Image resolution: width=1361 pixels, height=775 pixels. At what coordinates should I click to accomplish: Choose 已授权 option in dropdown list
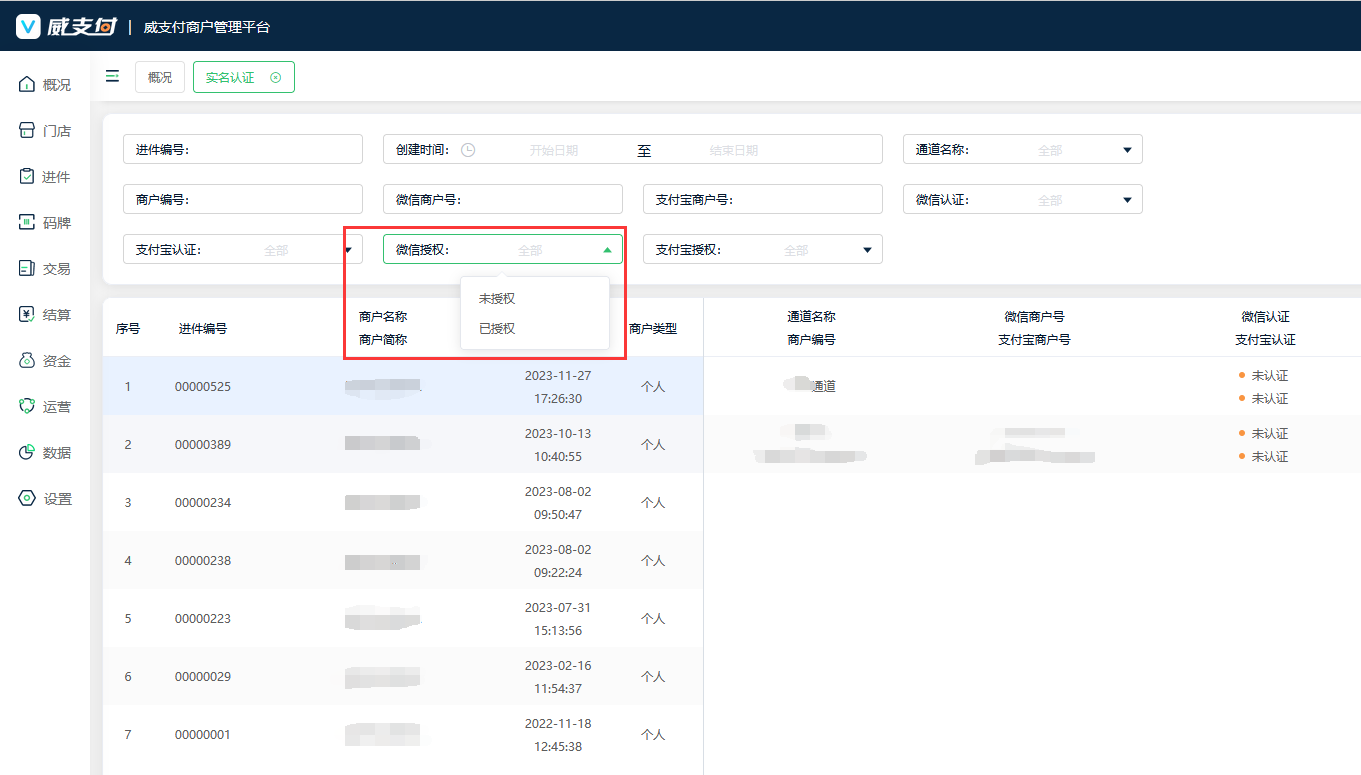tap(497, 329)
